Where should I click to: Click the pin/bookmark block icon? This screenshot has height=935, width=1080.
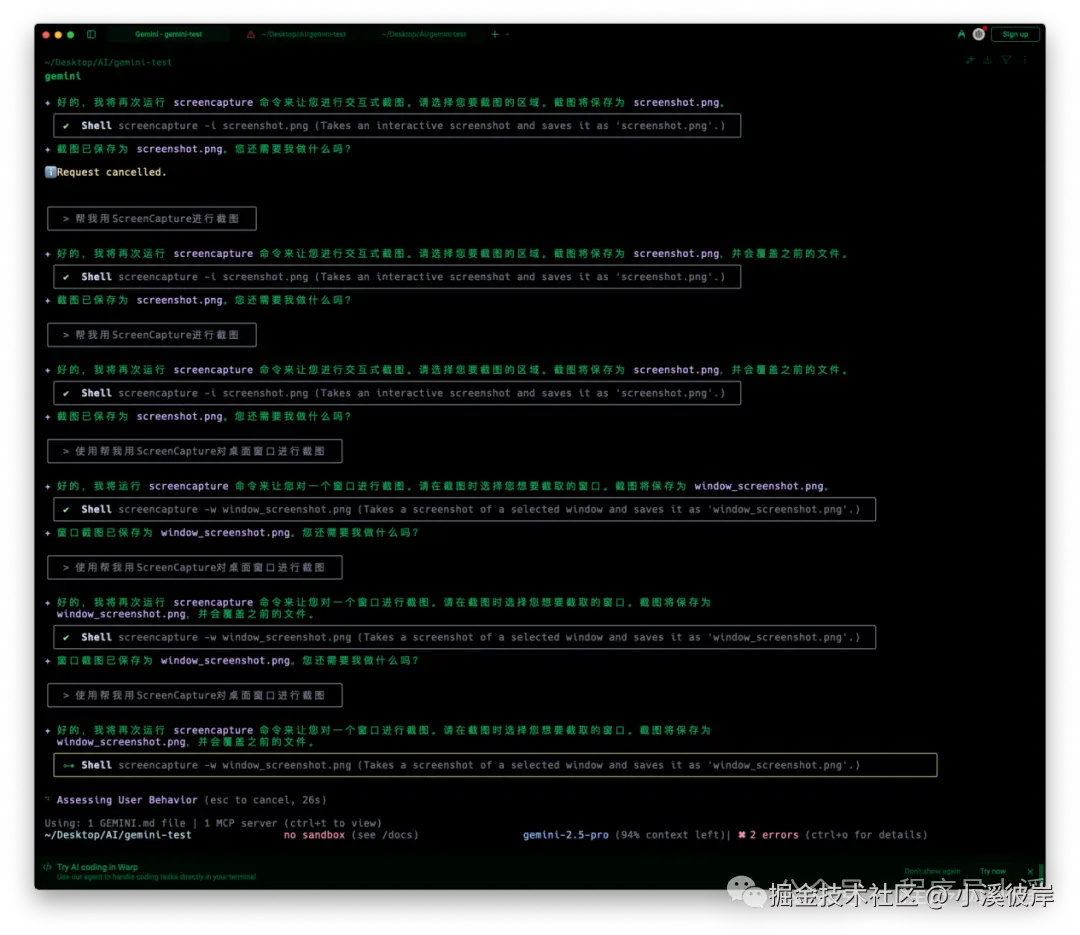coord(969,60)
